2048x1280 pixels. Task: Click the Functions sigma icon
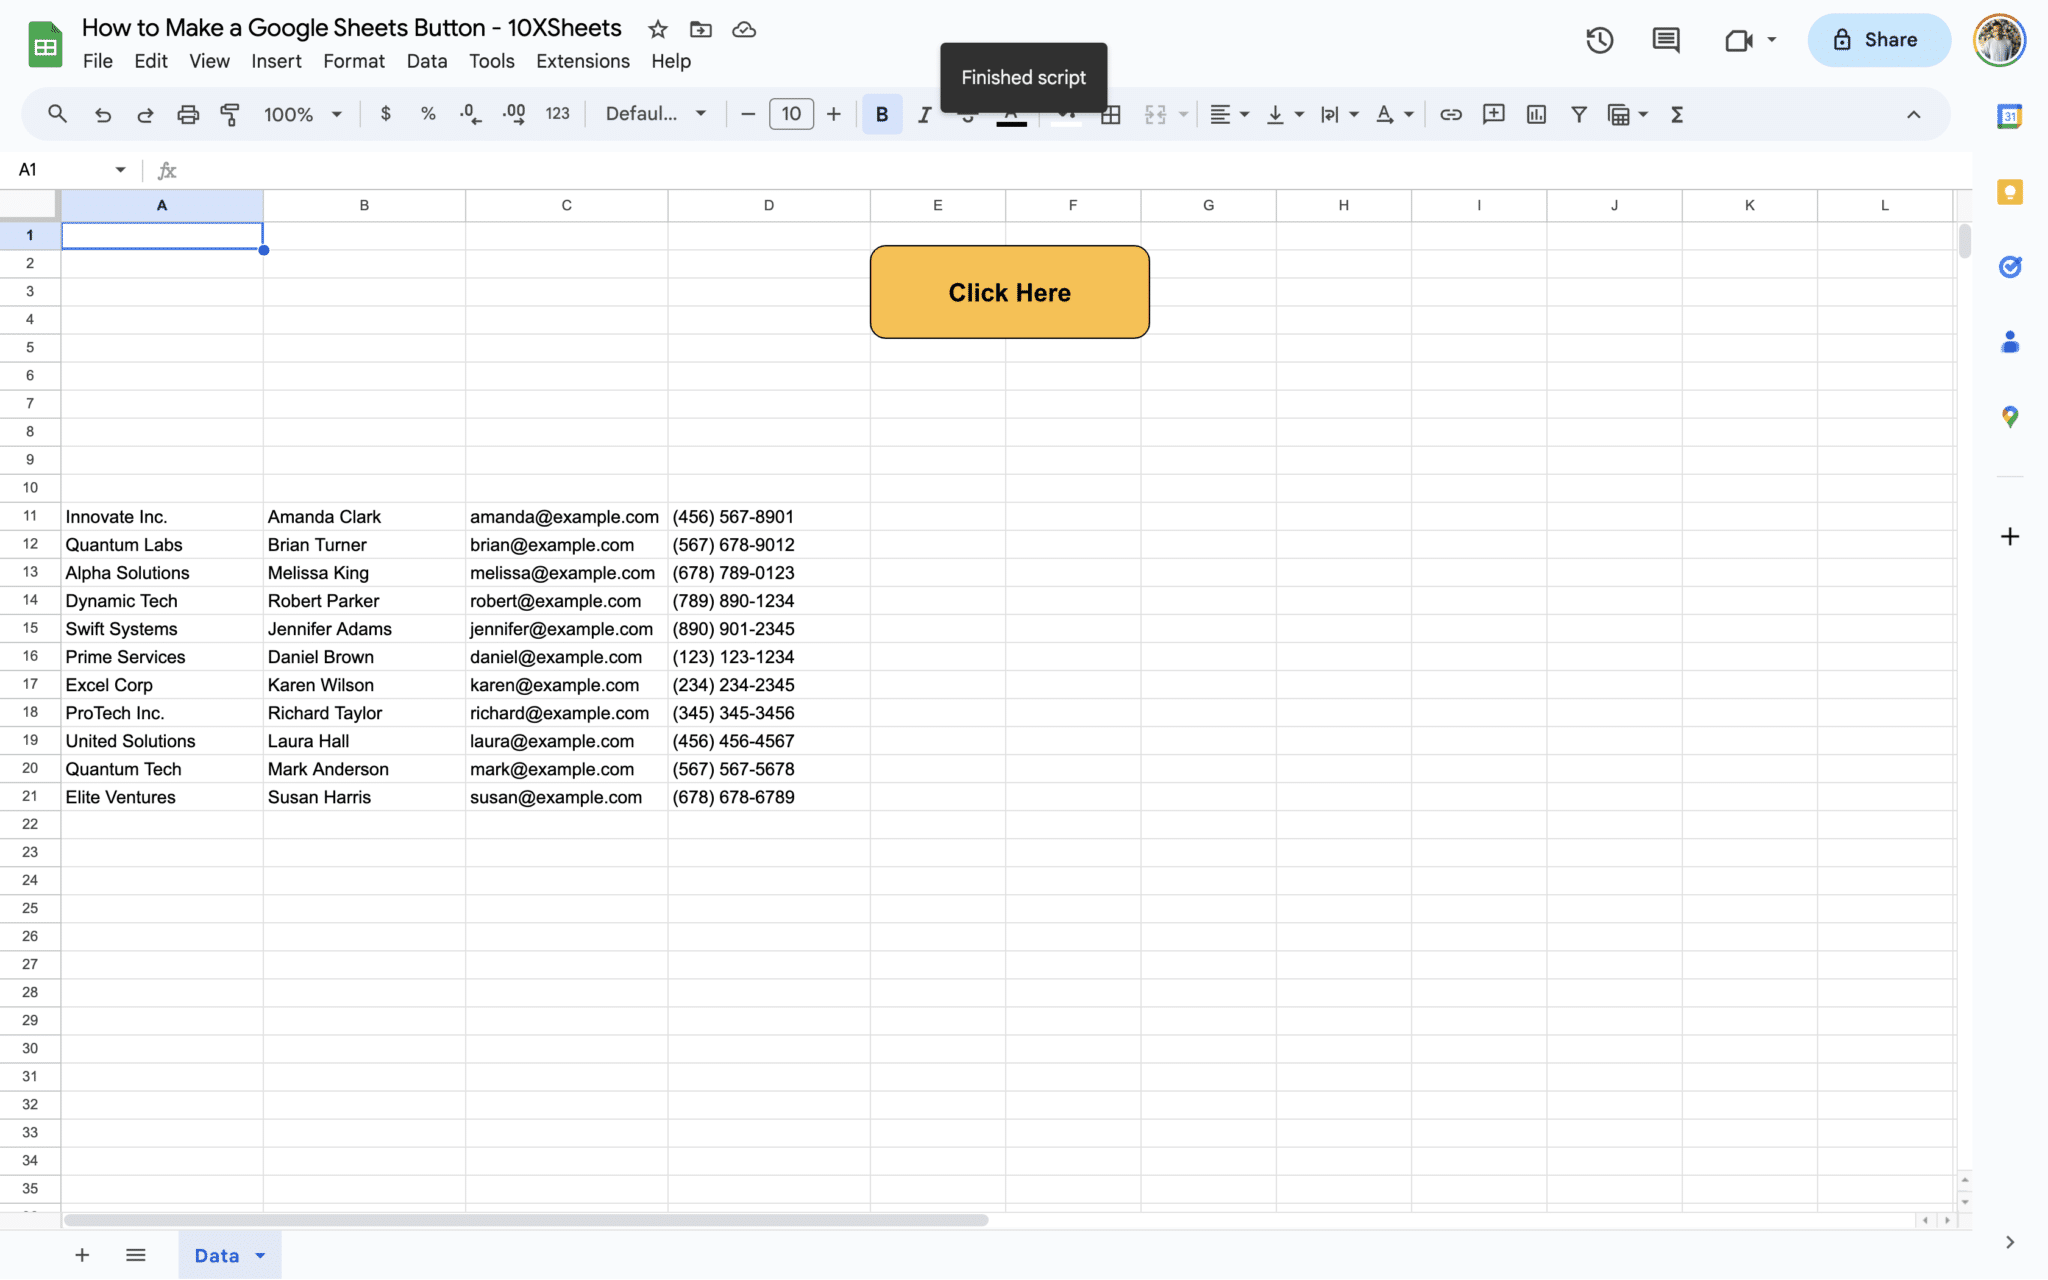(x=1677, y=114)
